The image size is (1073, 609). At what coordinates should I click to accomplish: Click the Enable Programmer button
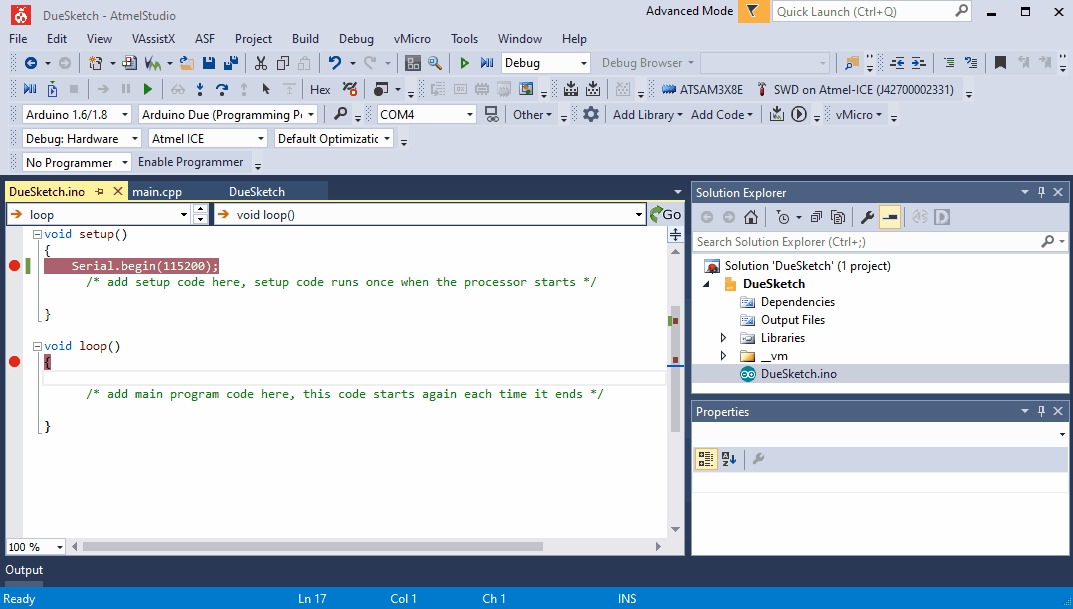pyautogui.click(x=190, y=162)
